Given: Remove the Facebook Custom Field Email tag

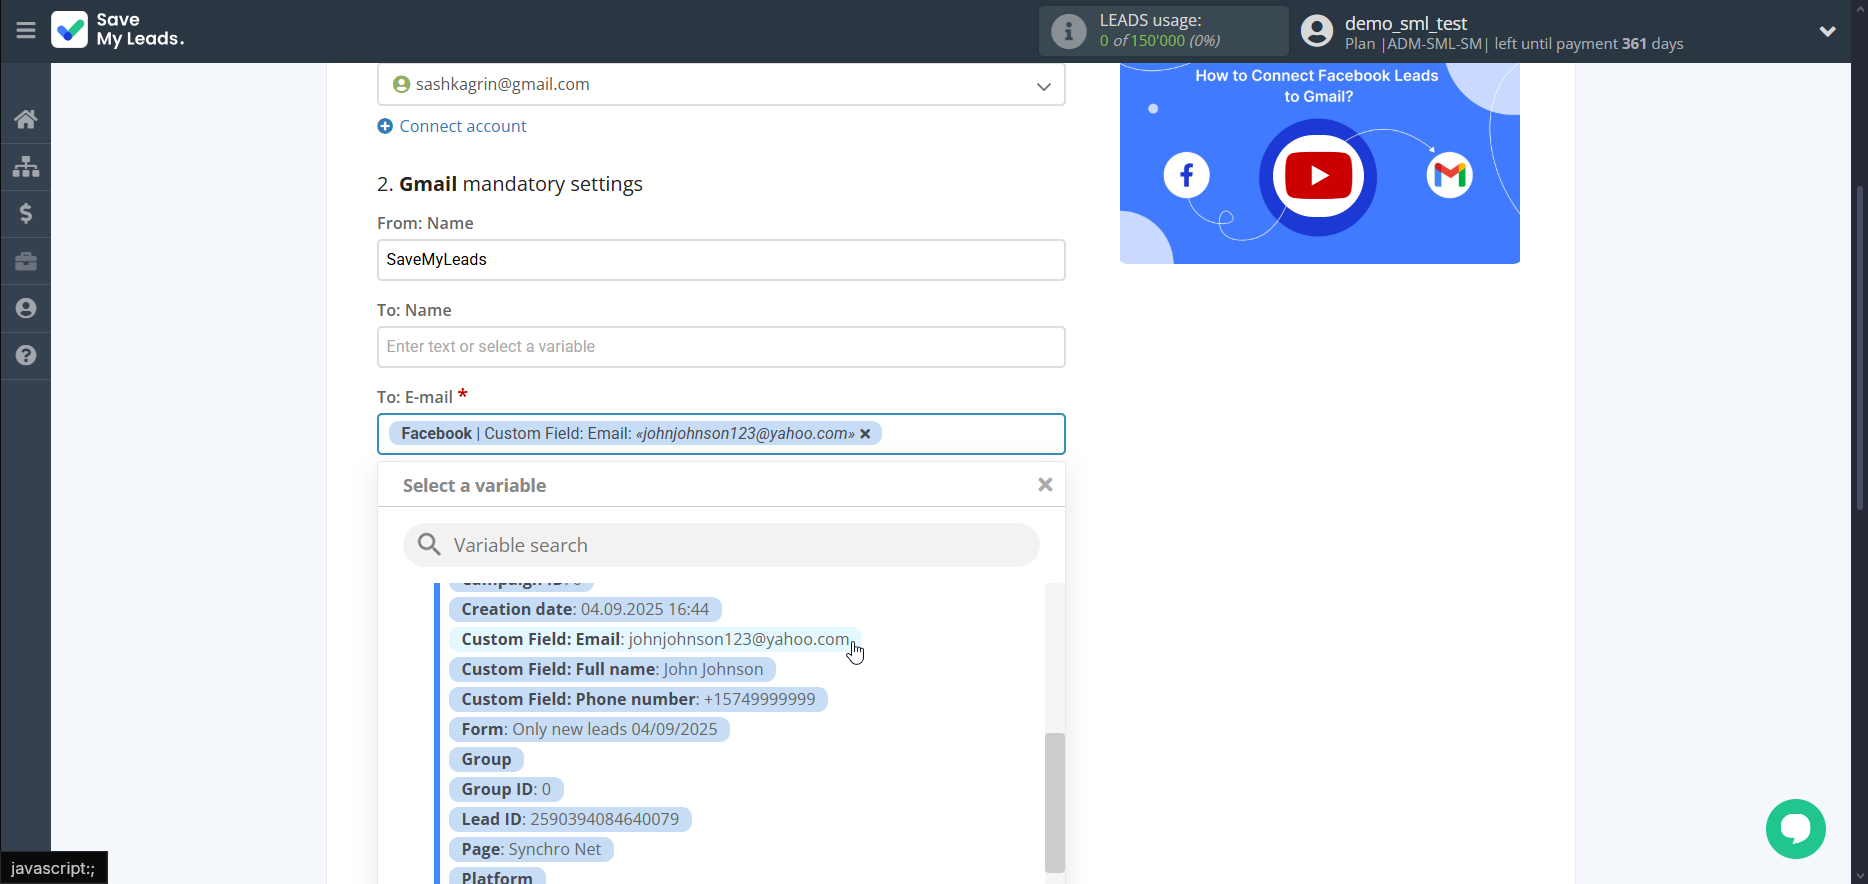Looking at the screenshot, I should point(865,433).
